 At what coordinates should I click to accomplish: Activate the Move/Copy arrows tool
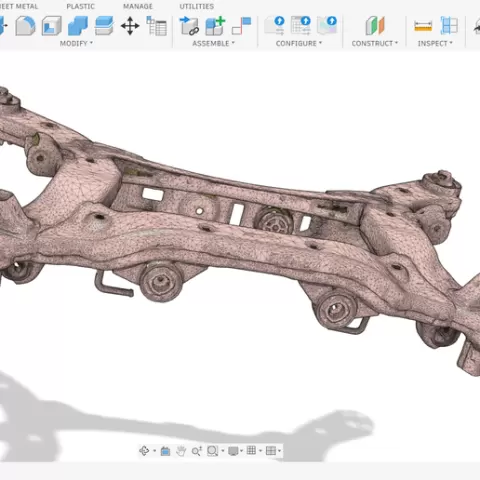coord(130,26)
